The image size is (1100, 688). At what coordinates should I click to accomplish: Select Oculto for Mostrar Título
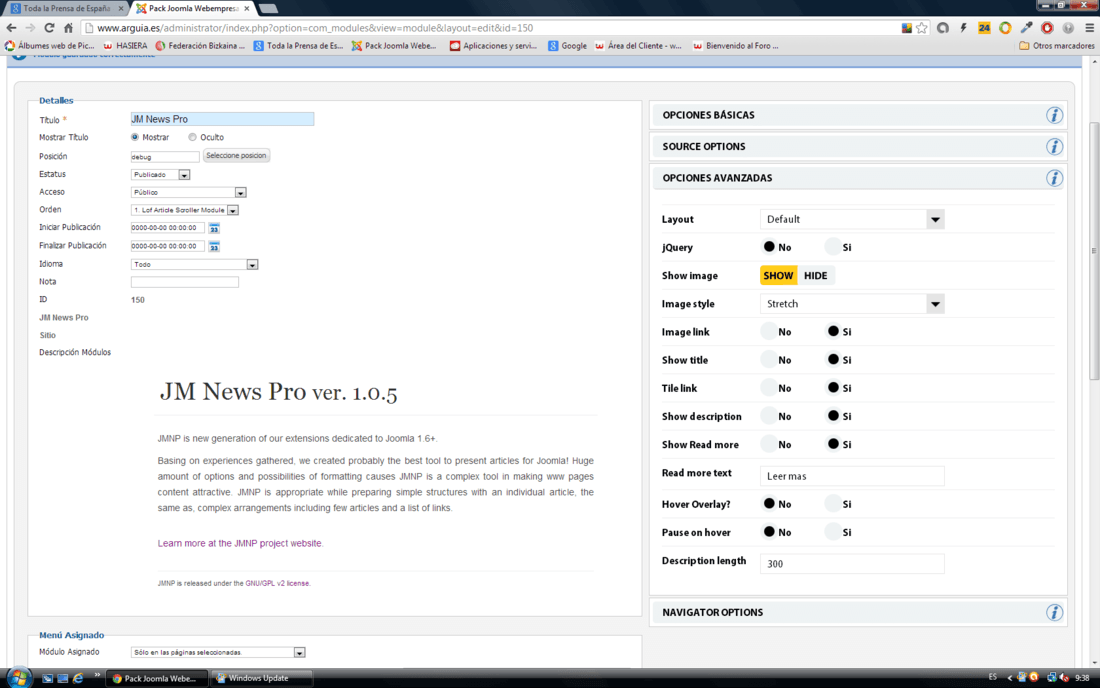point(192,137)
